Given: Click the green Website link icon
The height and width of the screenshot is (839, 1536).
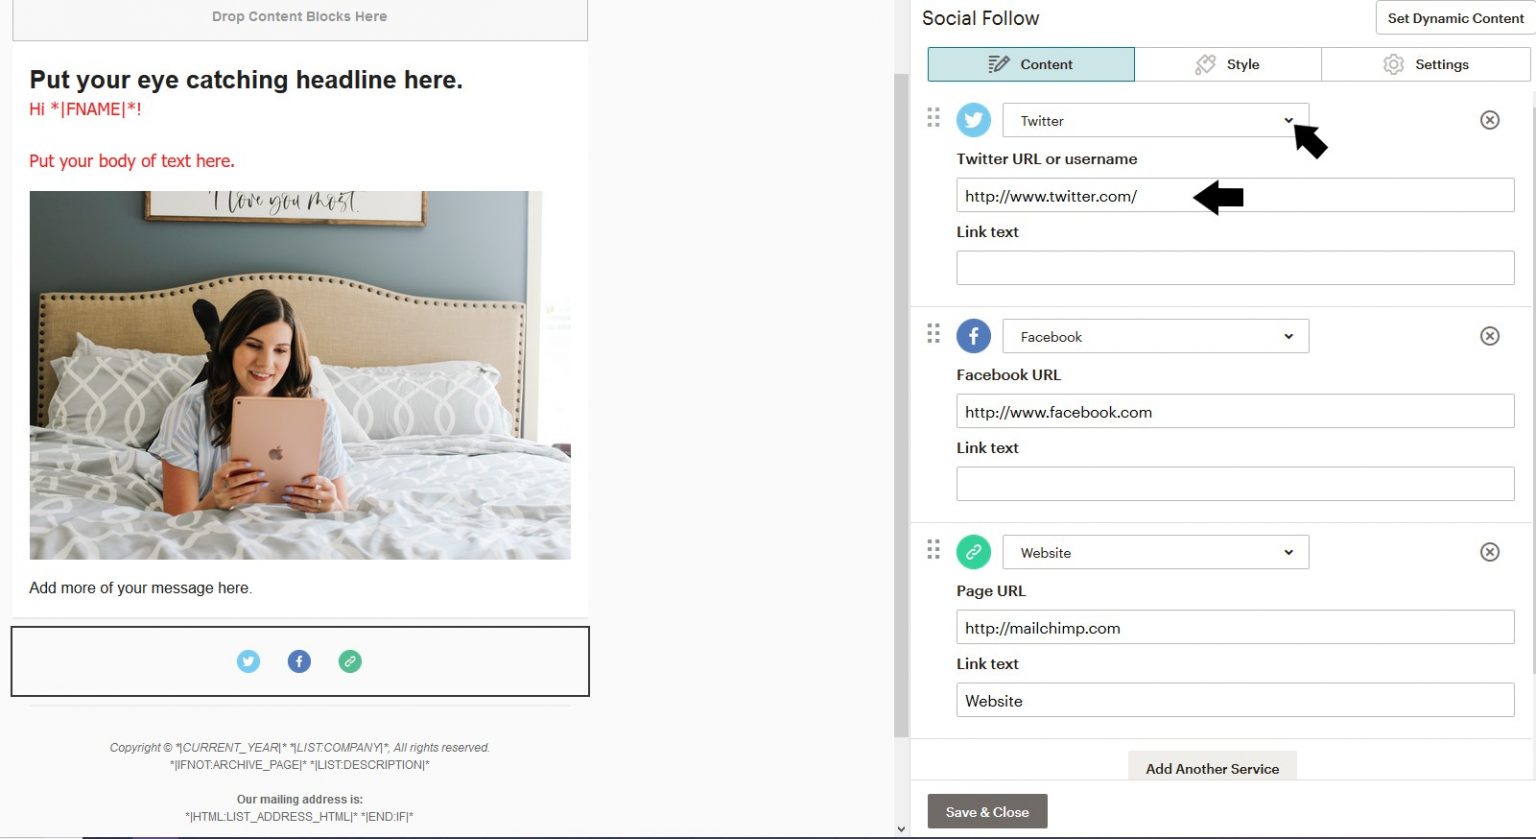Looking at the screenshot, I should pyautogui.click(x=973, y=551).
